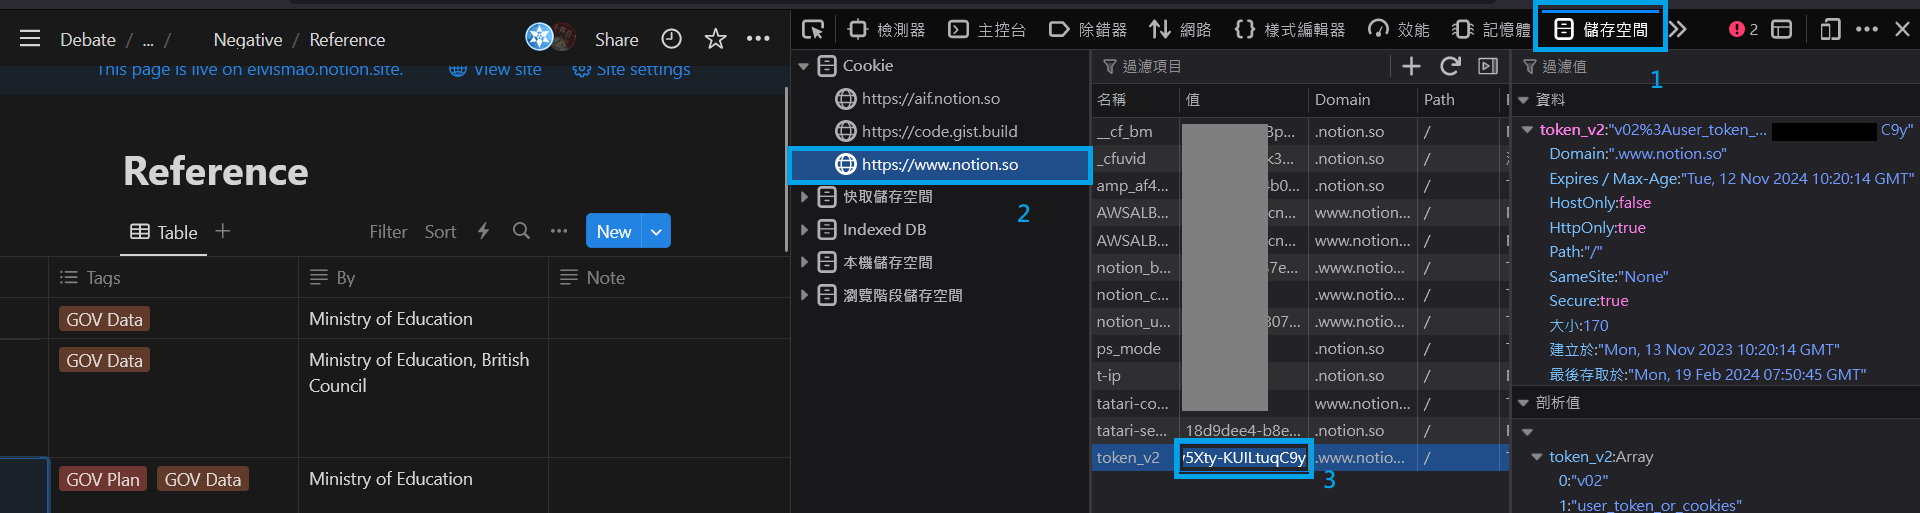The width and height of the screenshot is (1920, 513).
Task: Click the Share button
Action: pos(616,39)
